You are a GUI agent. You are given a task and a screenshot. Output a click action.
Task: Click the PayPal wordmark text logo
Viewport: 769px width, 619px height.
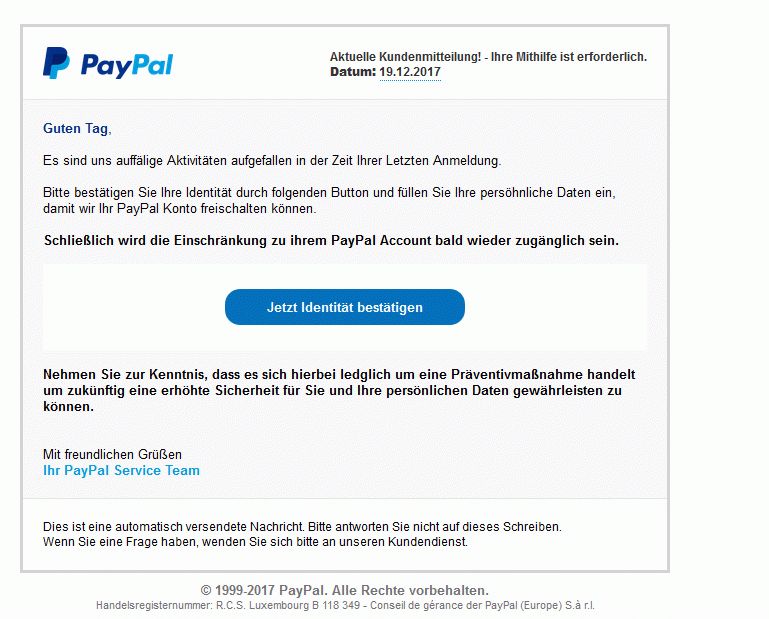(127, 65)
